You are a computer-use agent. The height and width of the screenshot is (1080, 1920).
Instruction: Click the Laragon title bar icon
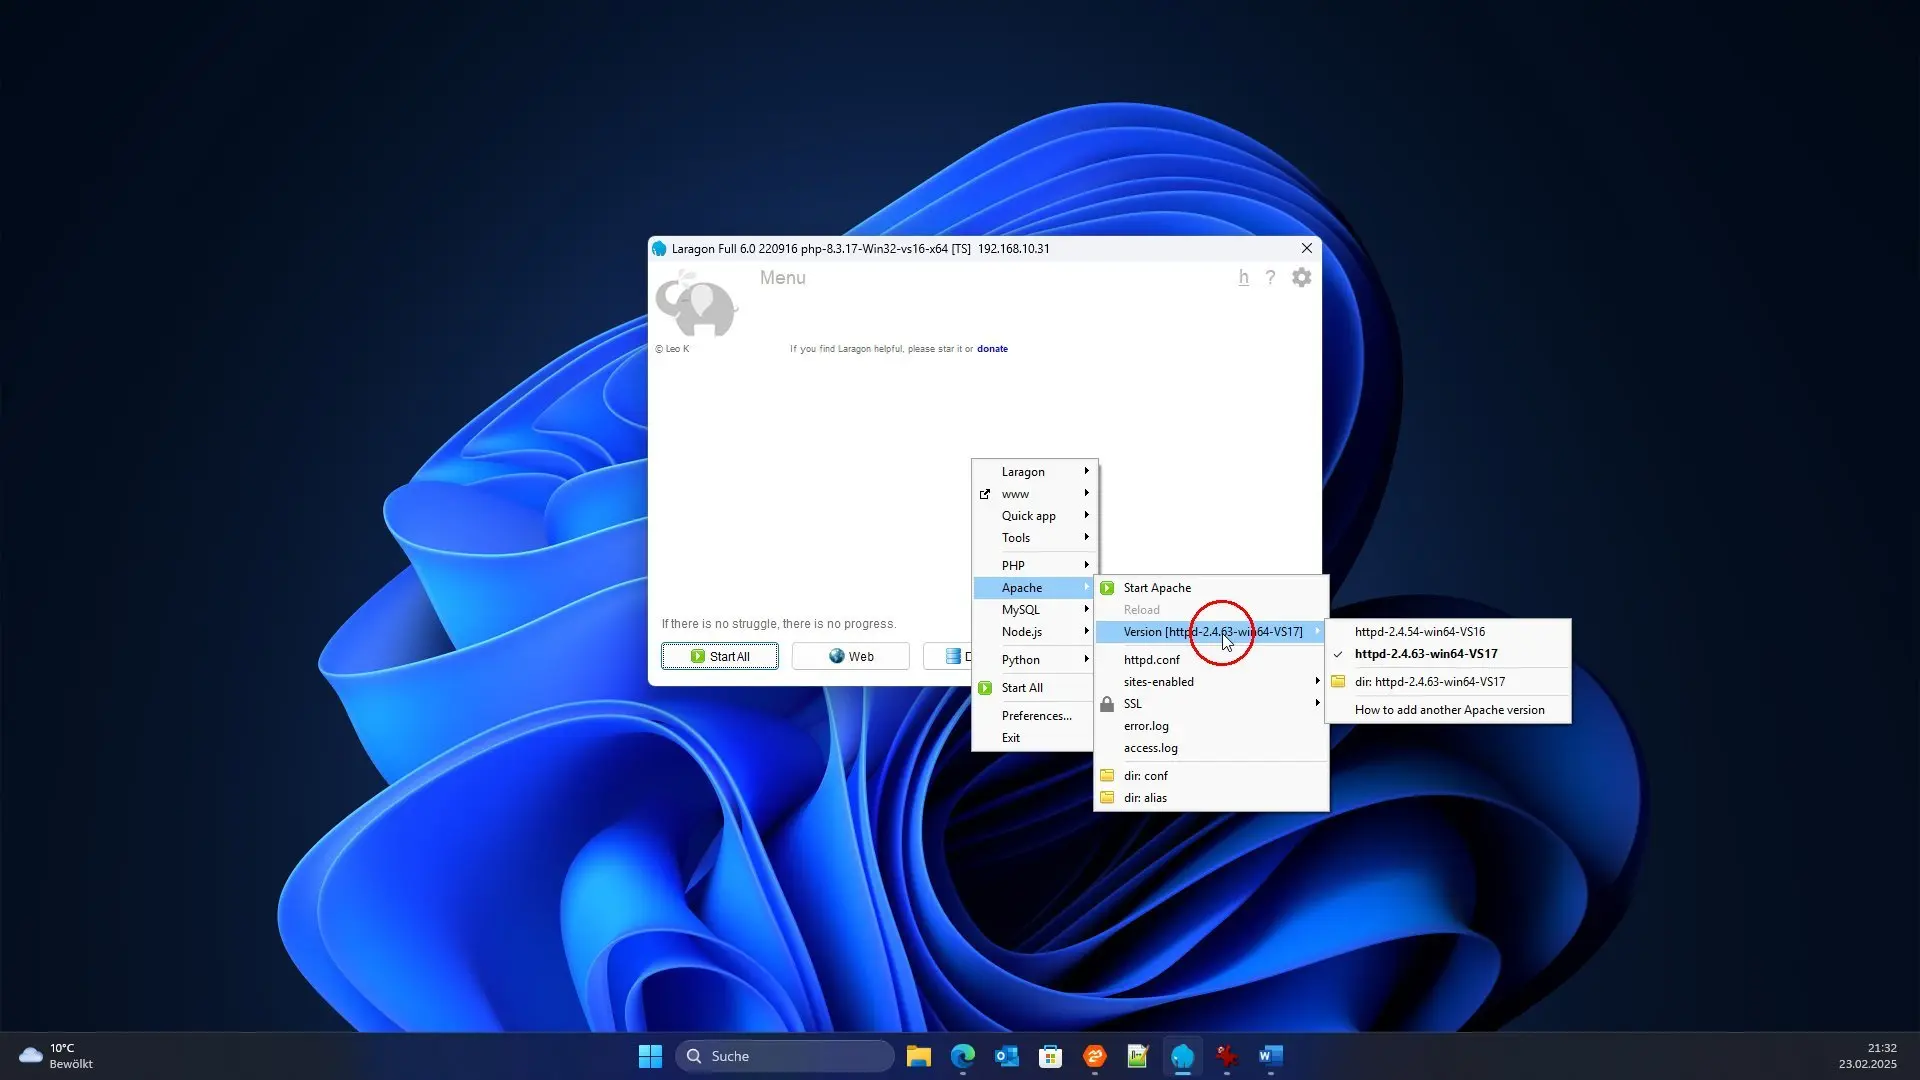click(659, 249)
